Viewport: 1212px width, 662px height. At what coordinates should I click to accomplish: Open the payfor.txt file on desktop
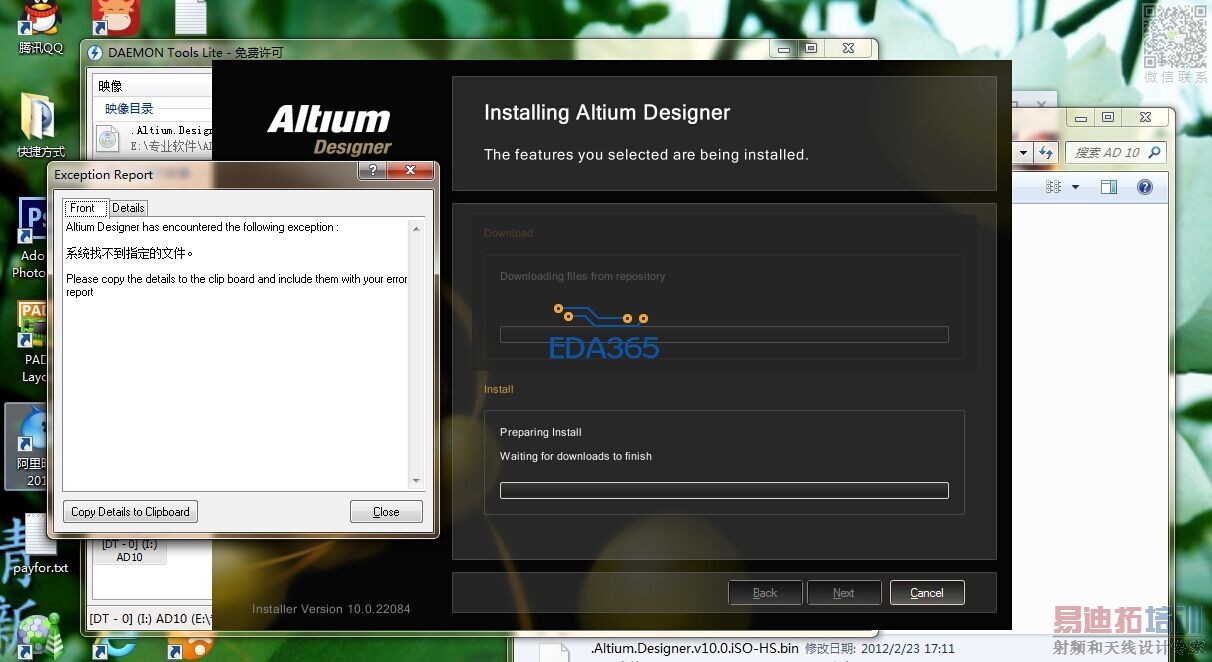[41, 545]
